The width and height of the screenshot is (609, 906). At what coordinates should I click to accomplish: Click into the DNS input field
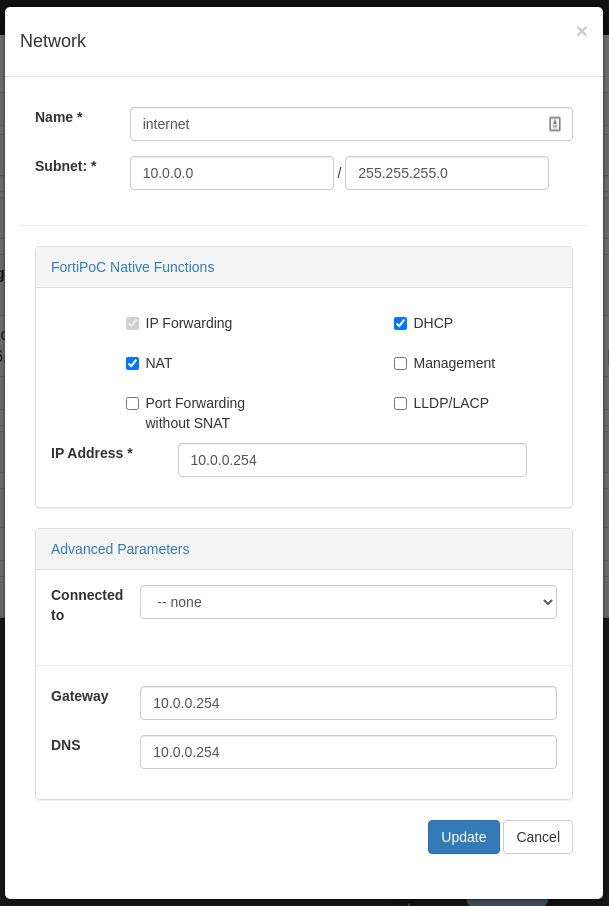pyautogui.click(x=348, y=752)
